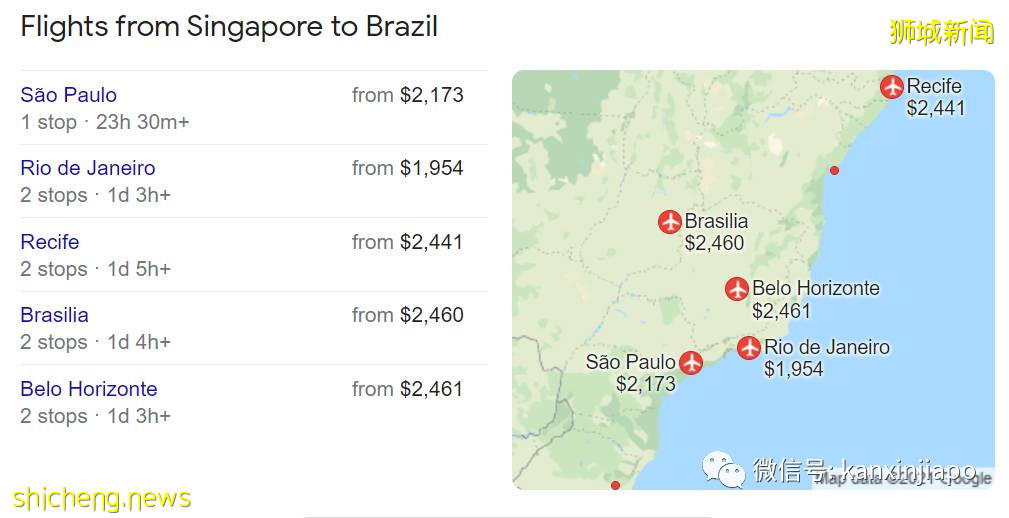The width and height of the screenshot is (1009, 518).
Task: Select the Belo Horizonte airplane pin
Action: coord(737,289)
